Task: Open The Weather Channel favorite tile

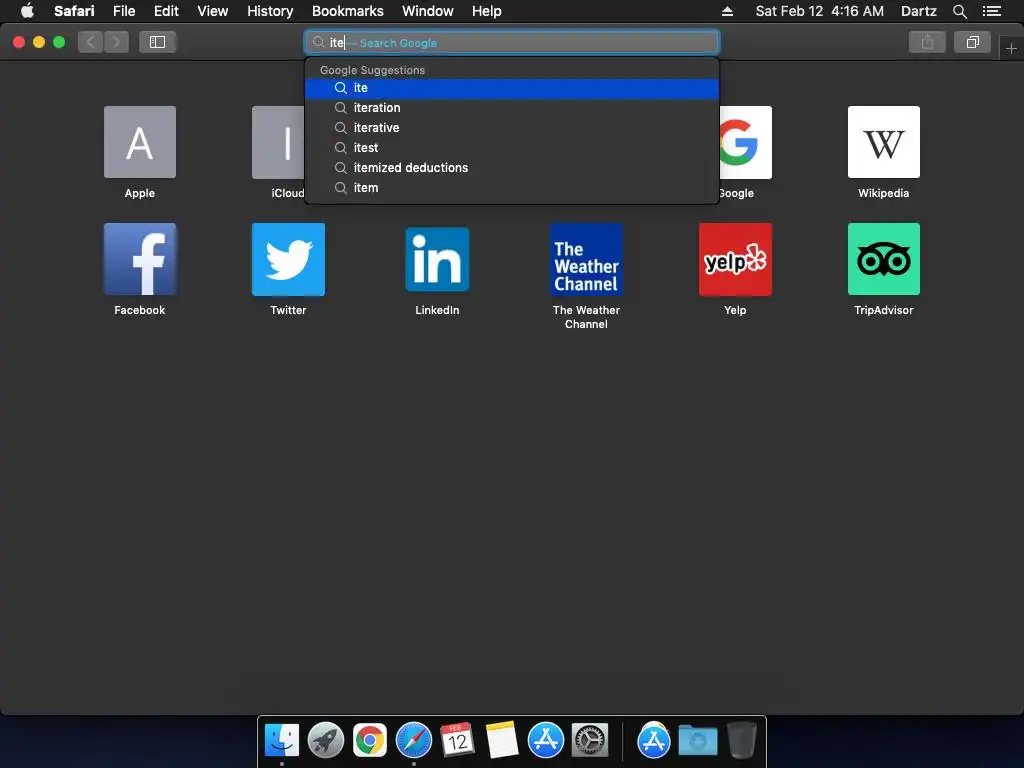Action: point(586,259)
